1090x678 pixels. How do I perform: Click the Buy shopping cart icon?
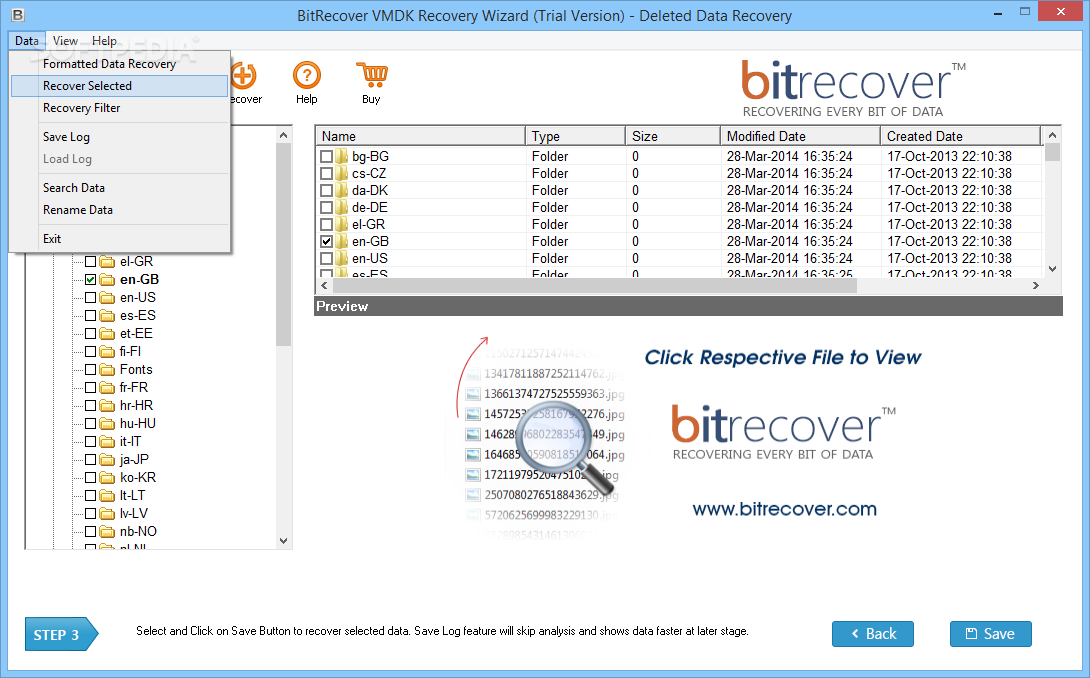pos(372,75)
